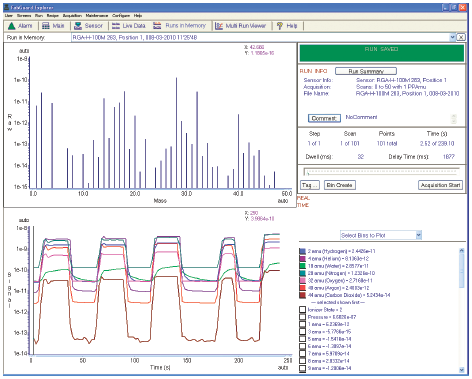Open the Recipe menu
Viewport: 472px width, 379px height.
coord(53,15)
